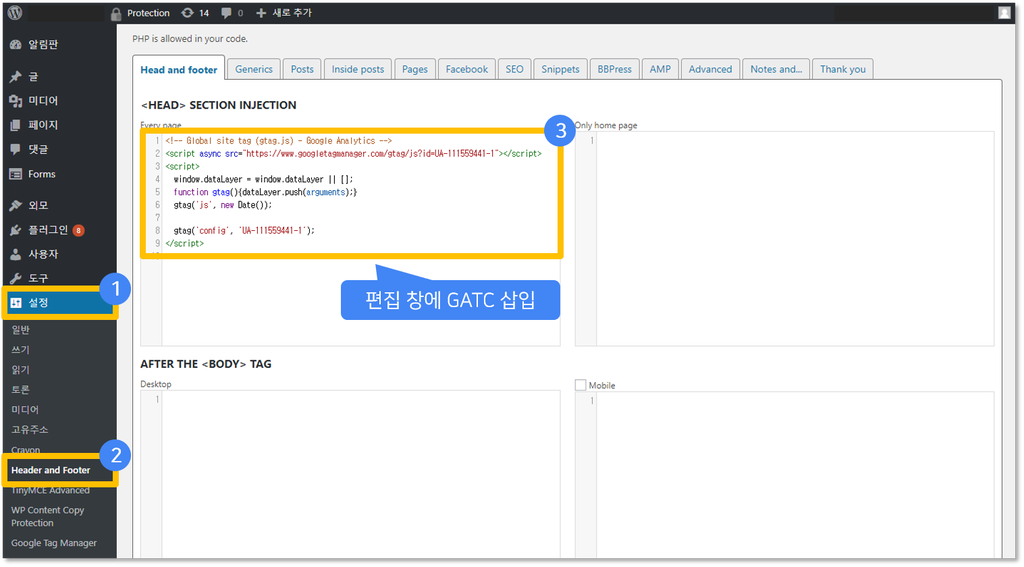The width and height of the screenshot is (1024, 567).
Task: Click the Protection label in admin bar
Action: click(x=148, y=13)
